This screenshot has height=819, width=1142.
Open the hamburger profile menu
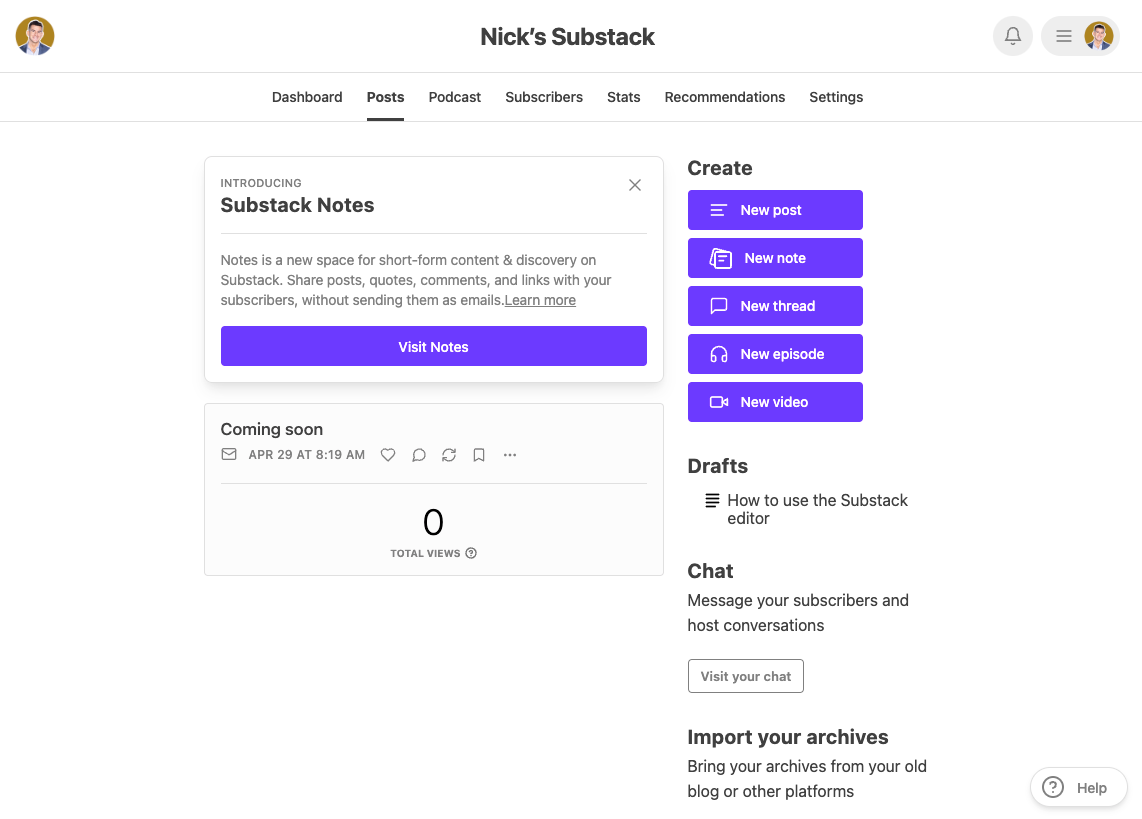tap(1080, 37)
